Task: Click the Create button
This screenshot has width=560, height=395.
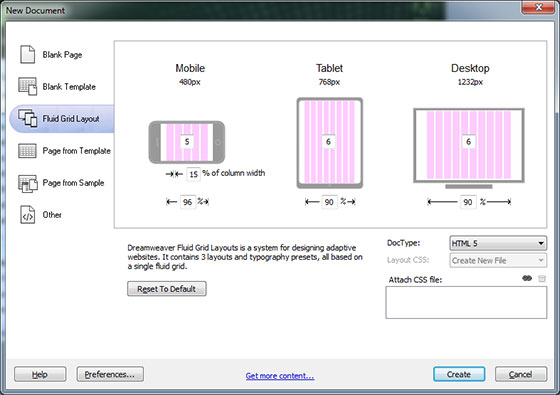Action: pos(459,374)
